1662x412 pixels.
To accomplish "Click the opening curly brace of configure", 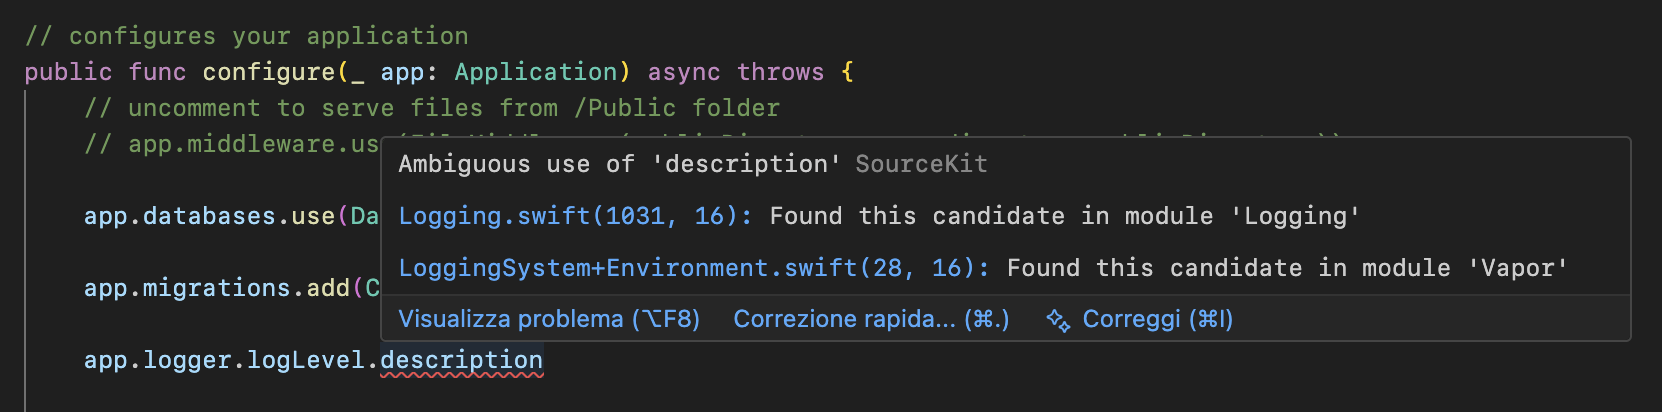I will click(x=848, y=72).
